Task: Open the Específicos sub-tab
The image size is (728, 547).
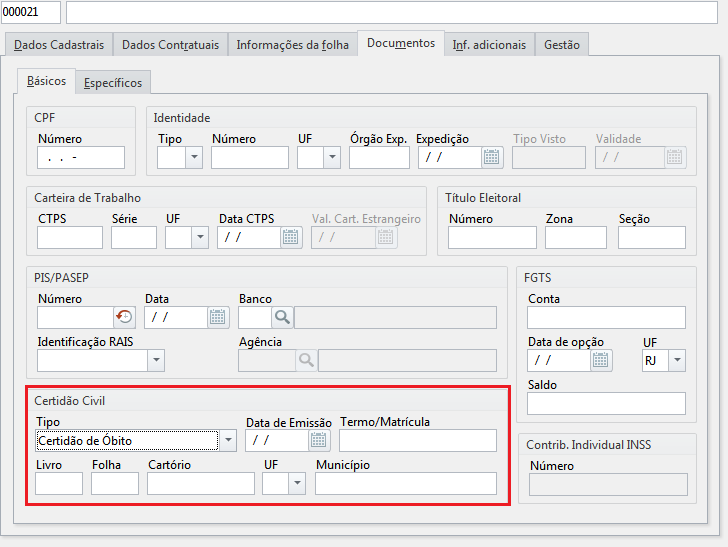Action: [x=113, y=83]
